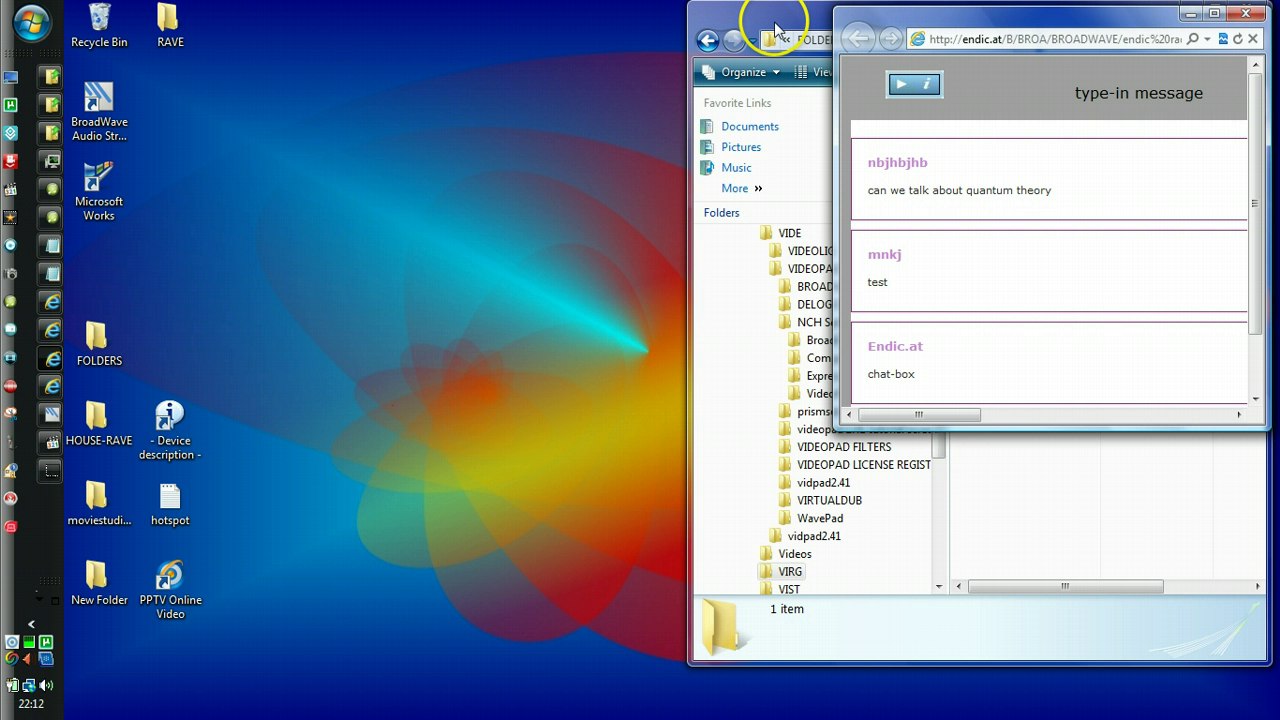
Task: Launch the PPTV Online Video shortcut
Action: [170, 590]
